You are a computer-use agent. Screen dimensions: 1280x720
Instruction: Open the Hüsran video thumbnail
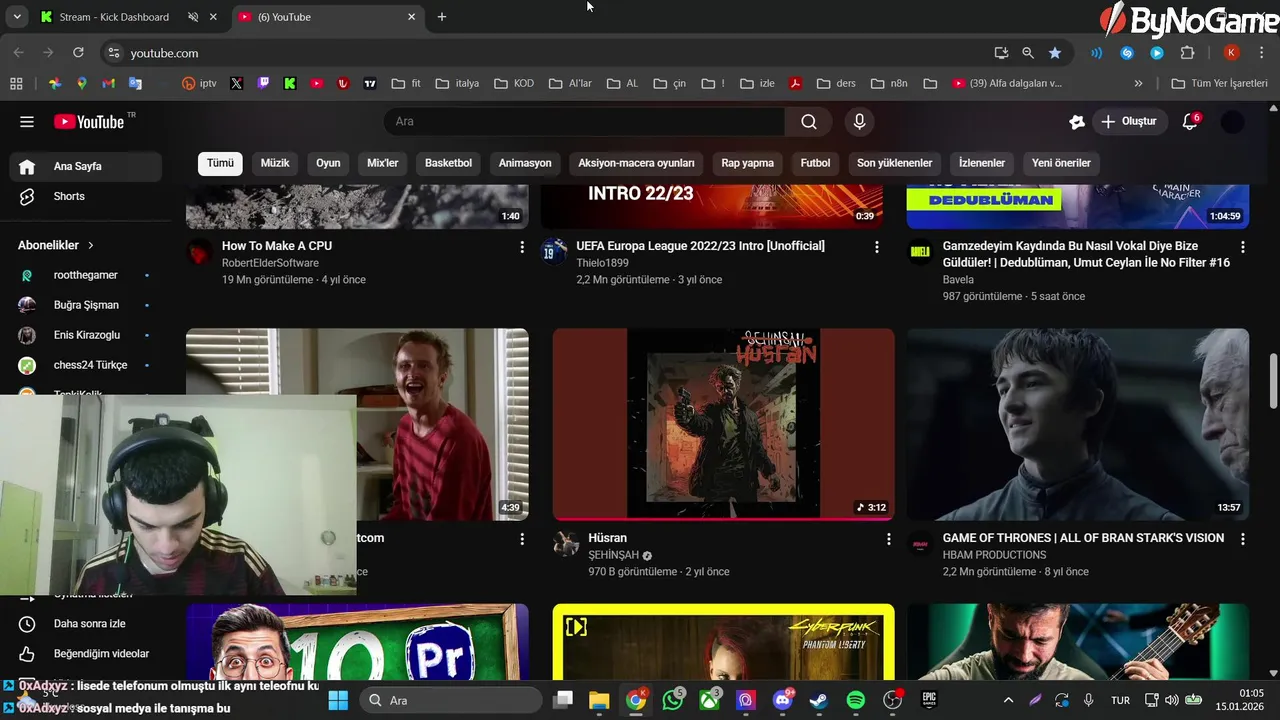pos(723,424)
